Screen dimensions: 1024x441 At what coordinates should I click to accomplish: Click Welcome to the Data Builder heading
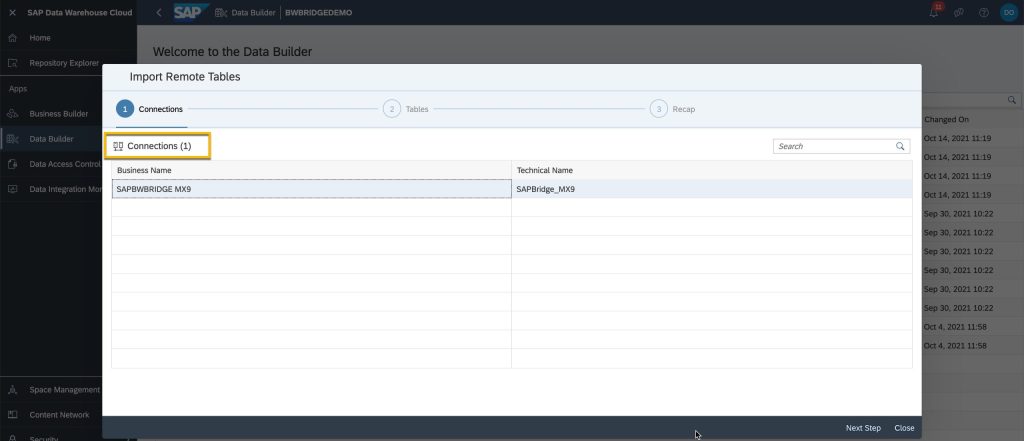click(232, 52)
